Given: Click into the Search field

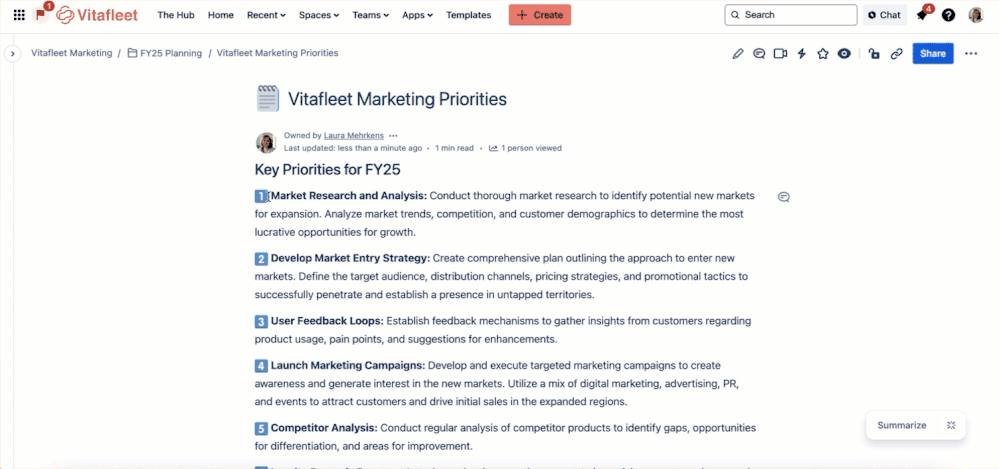Looking at the screenshot, I should 791,15.
